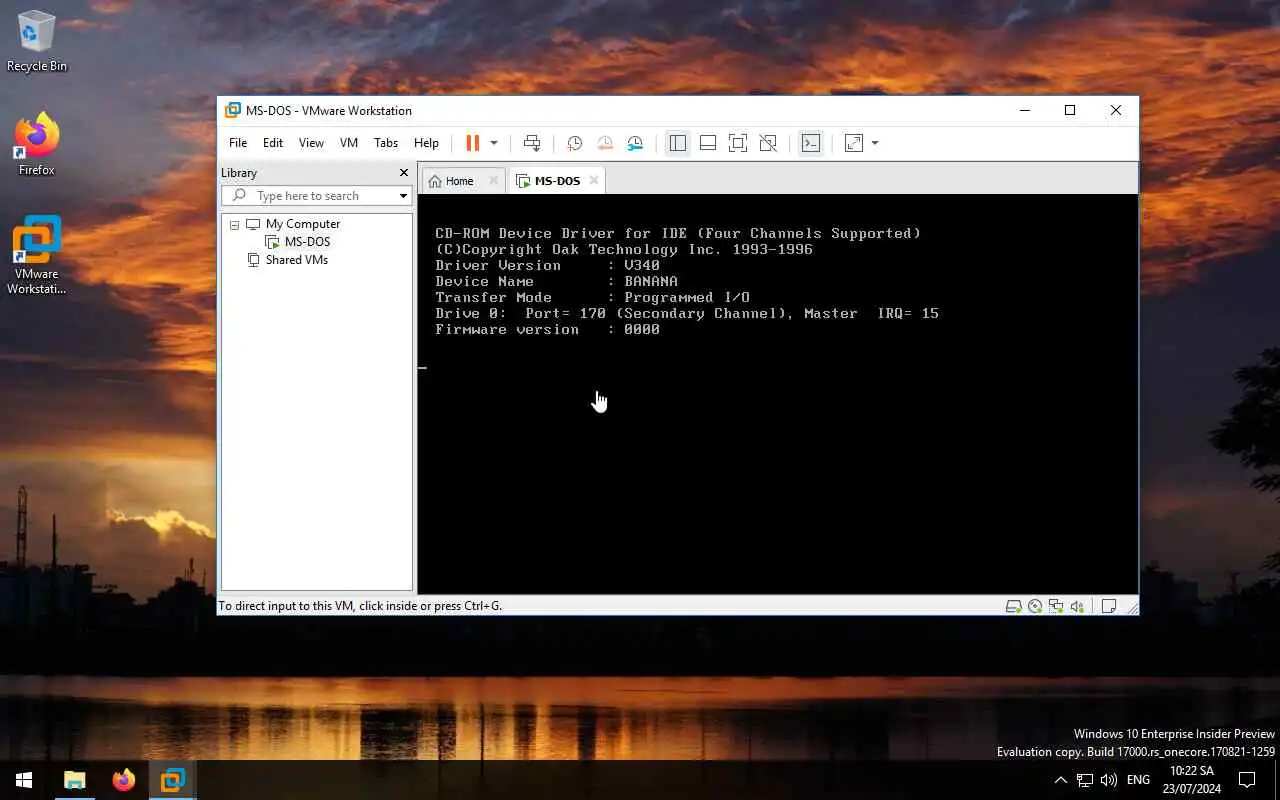Open the VM menu
Image resolution: width=1280 pixels, height=800 pixels.
pos(349,143)
